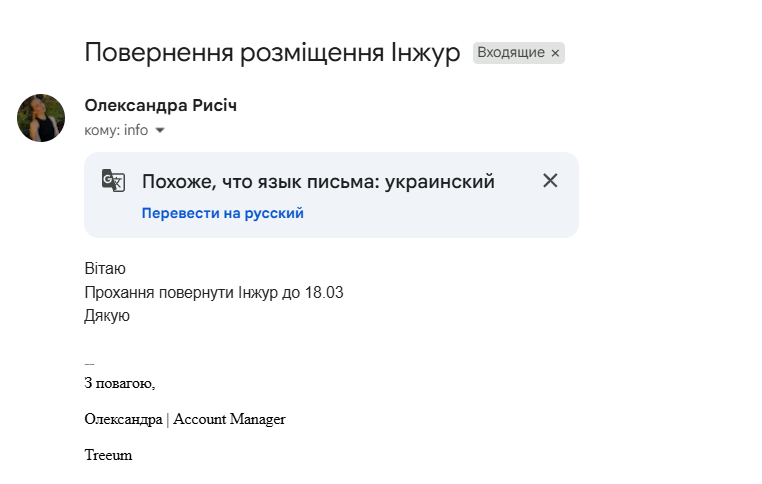Click the Treeum company name

point(108,455)
